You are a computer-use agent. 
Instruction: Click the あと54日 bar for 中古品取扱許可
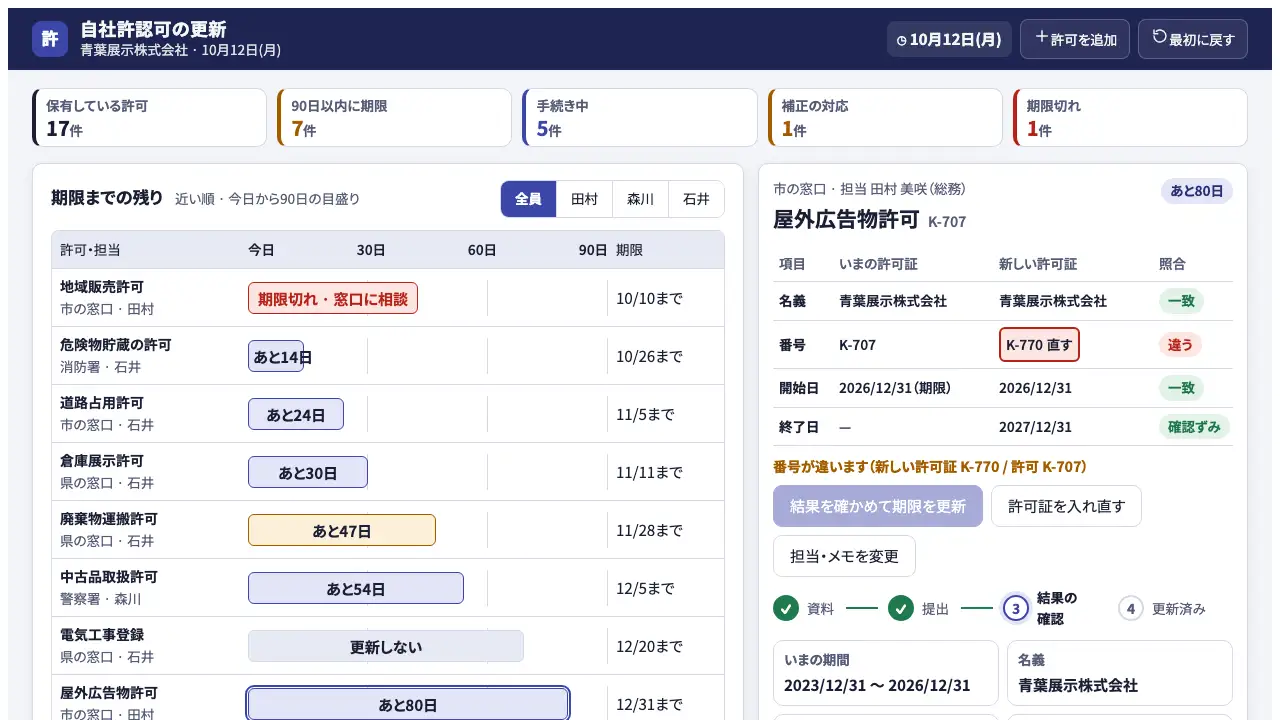click(356, 588)
